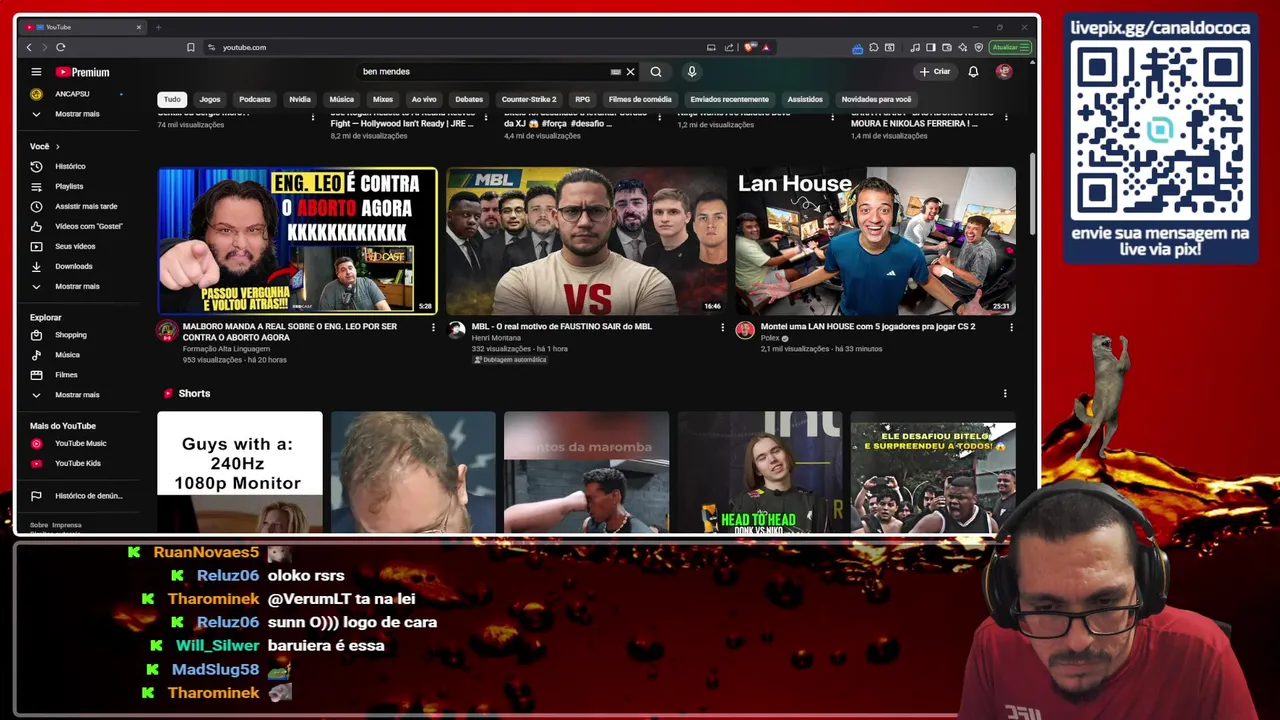Open the Brave Wallet icon

click(946, 47)
